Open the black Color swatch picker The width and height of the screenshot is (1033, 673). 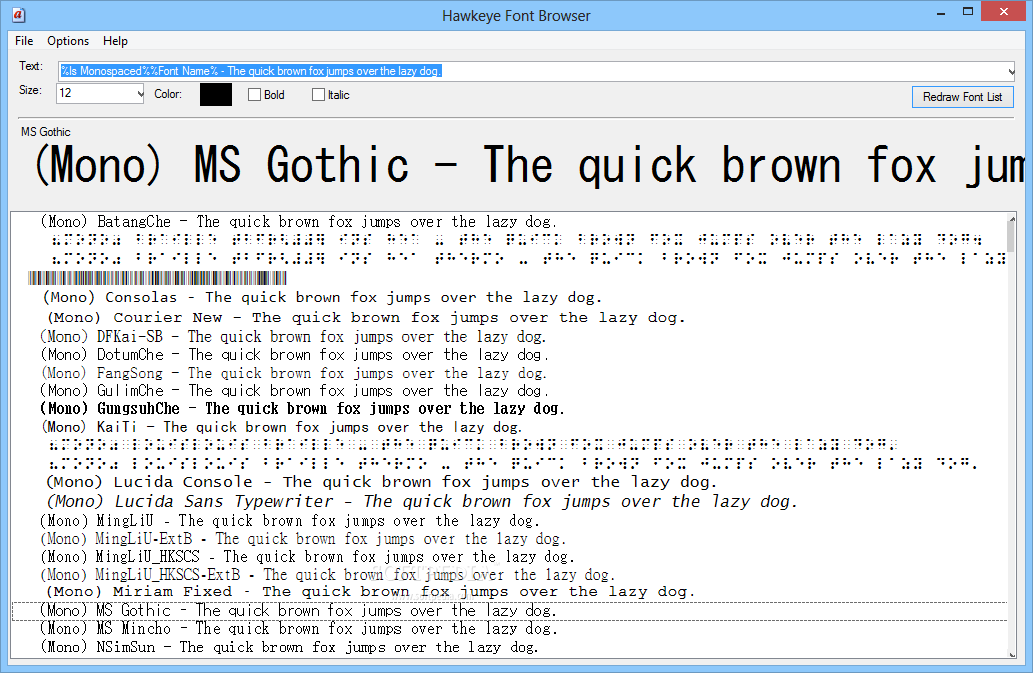pyautogui.click(x=215, y=94)
